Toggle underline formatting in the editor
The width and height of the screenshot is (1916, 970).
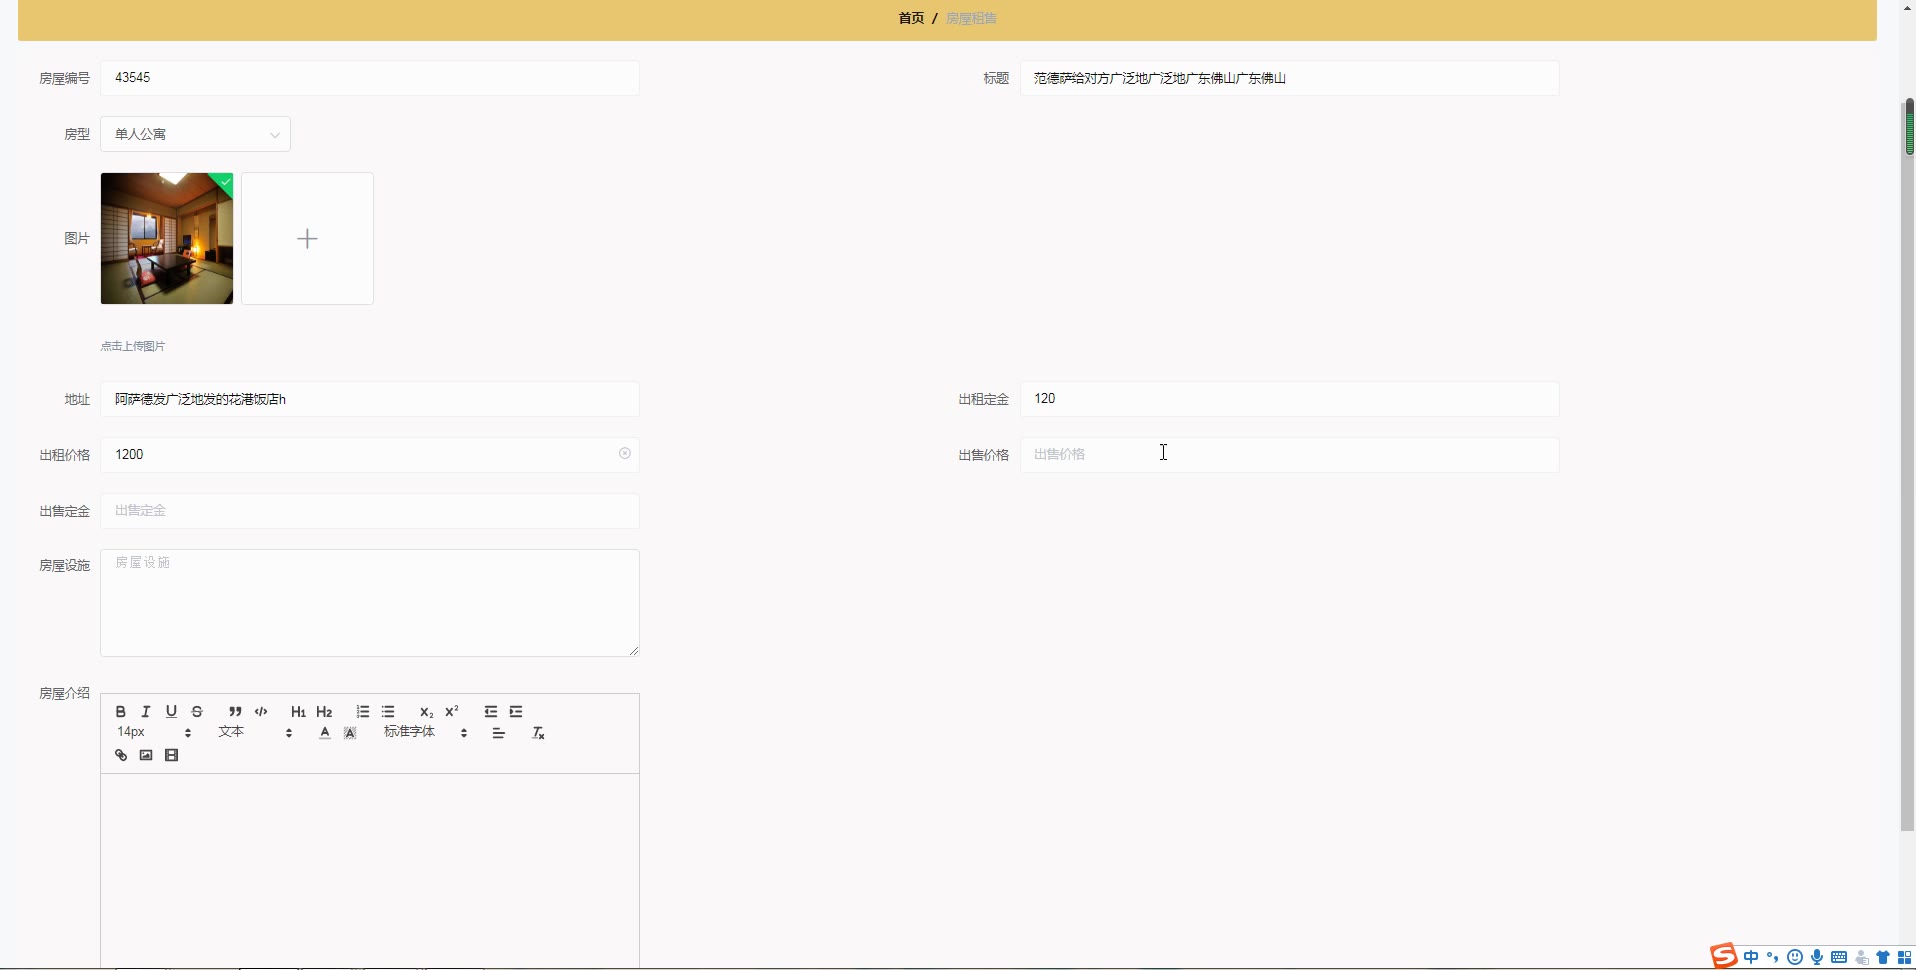pyautogui.click(x=171, y=712)
